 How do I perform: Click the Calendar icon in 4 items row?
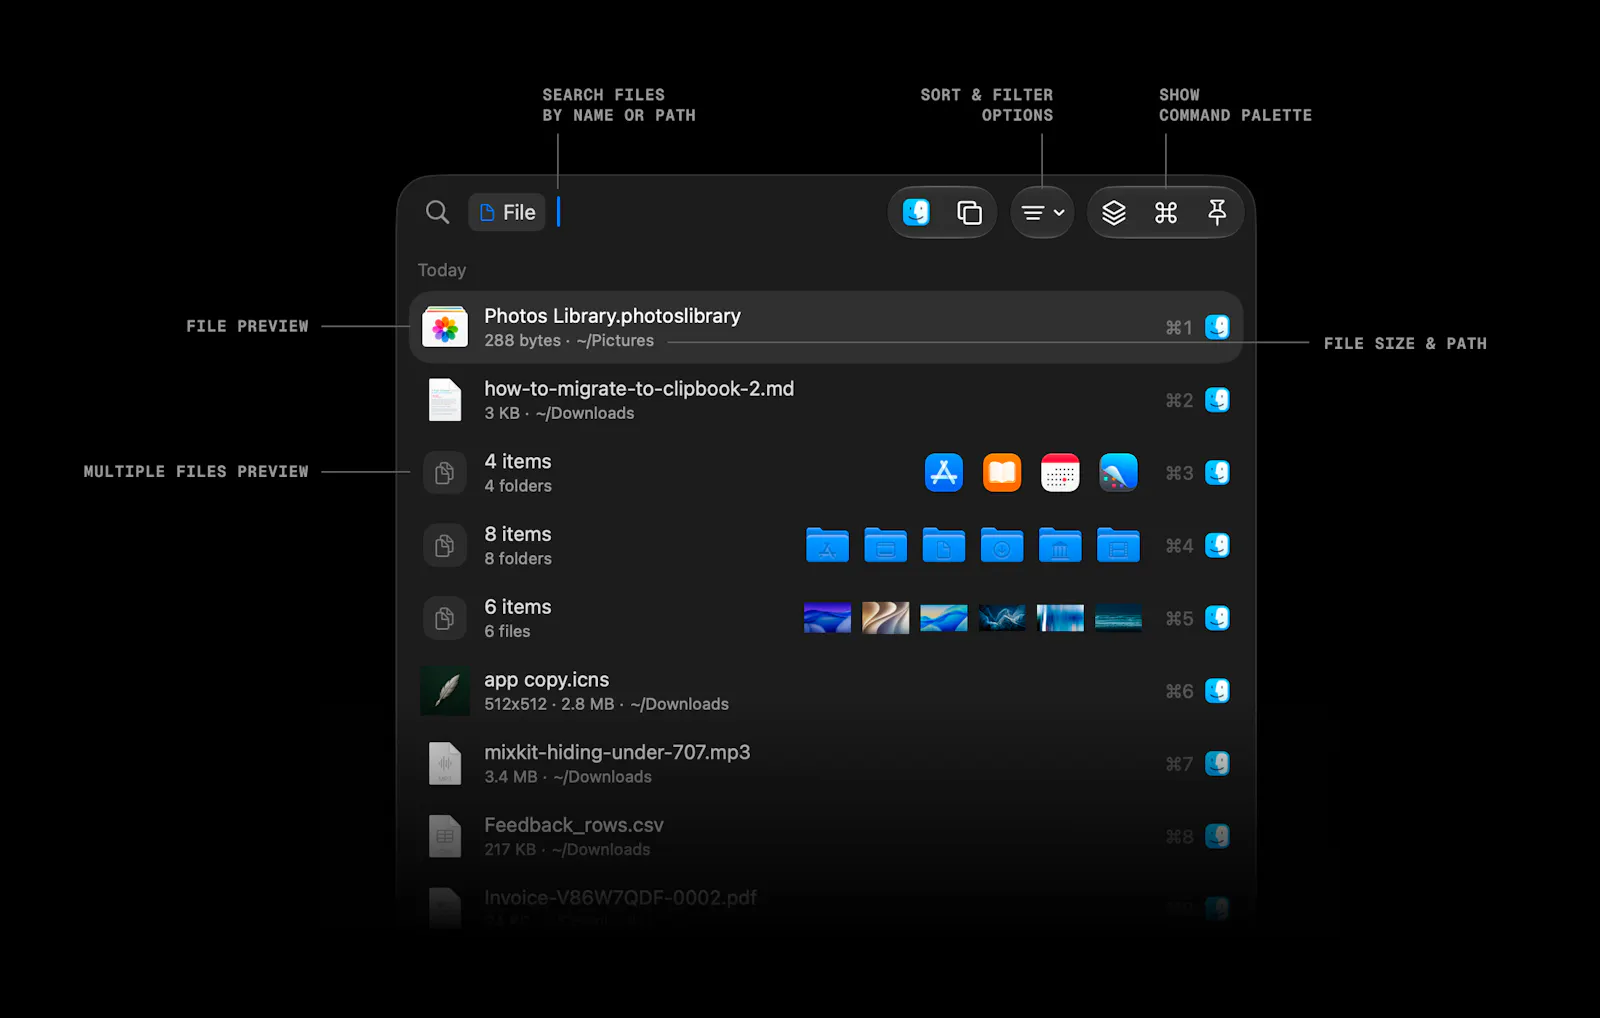coord(1060,473)
